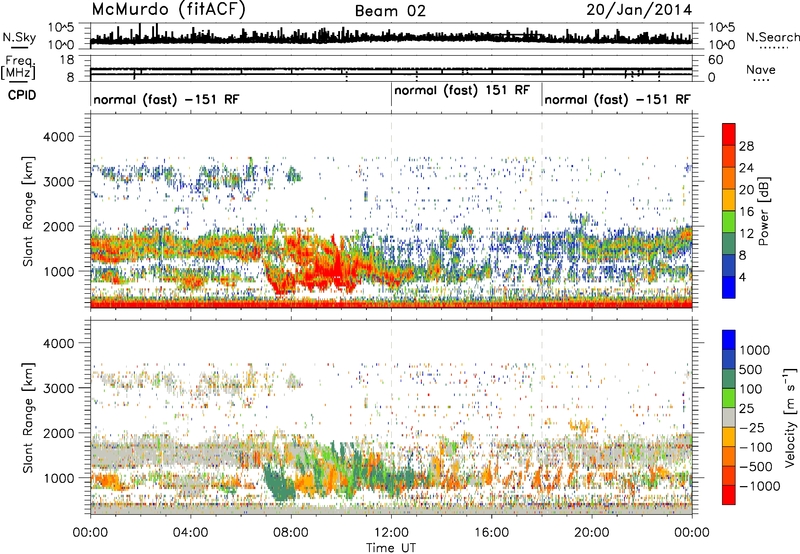Click the Freq. [MHz] axis label
The height and width of the screenshot is (554, 800).
[x=18, y=68]
